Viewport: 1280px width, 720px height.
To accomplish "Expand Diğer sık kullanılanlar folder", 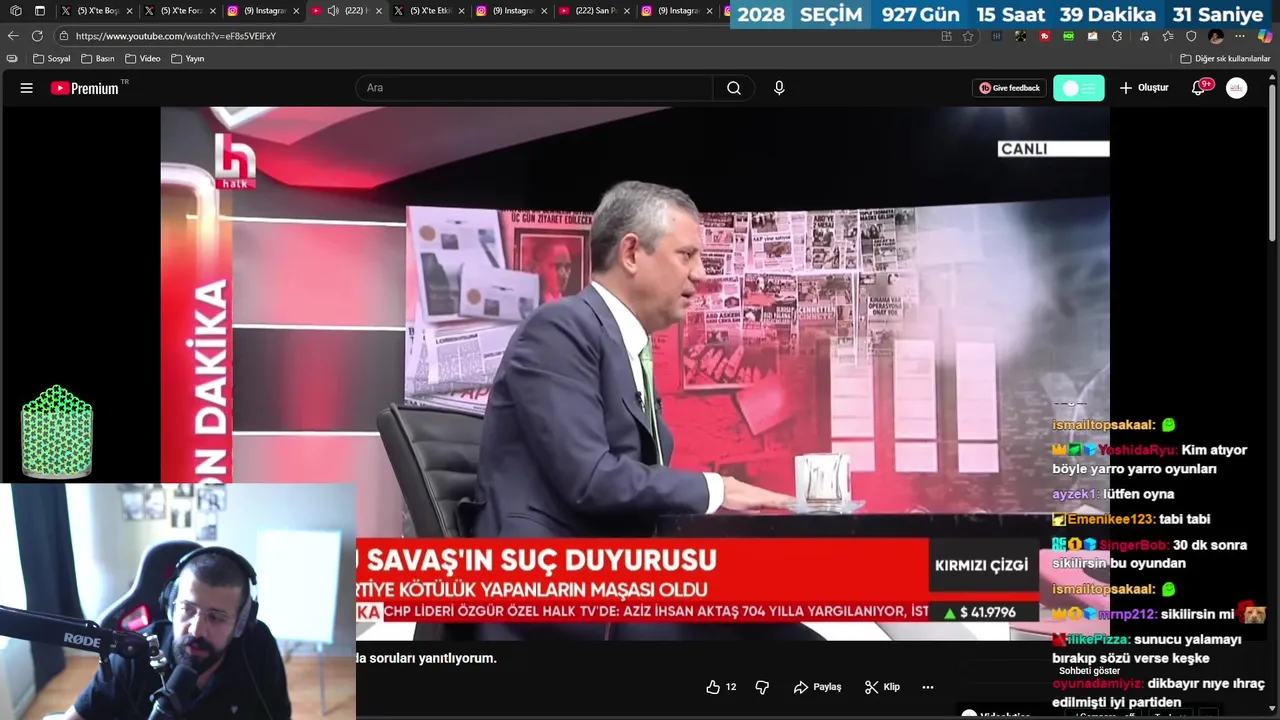I will point(1225,59).
